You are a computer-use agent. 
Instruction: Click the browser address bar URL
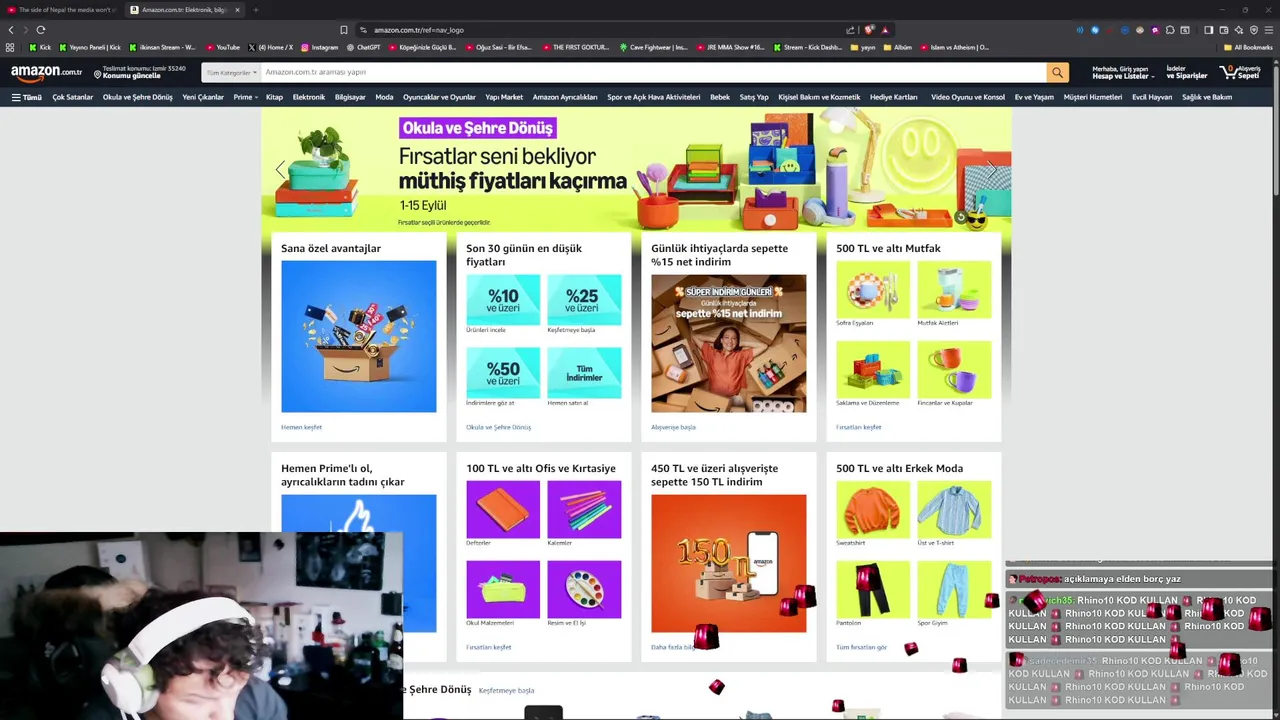(419, 30)
